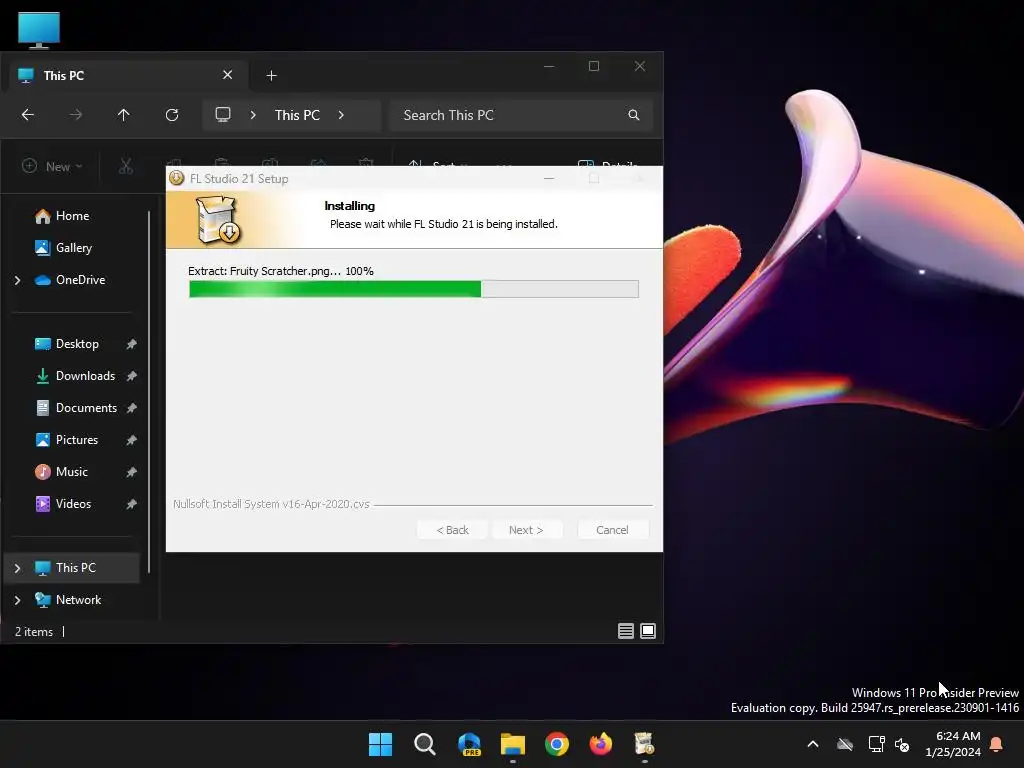1024x768 pixels.
Task: Go back in File Explorer
Action: pos(27,115)
